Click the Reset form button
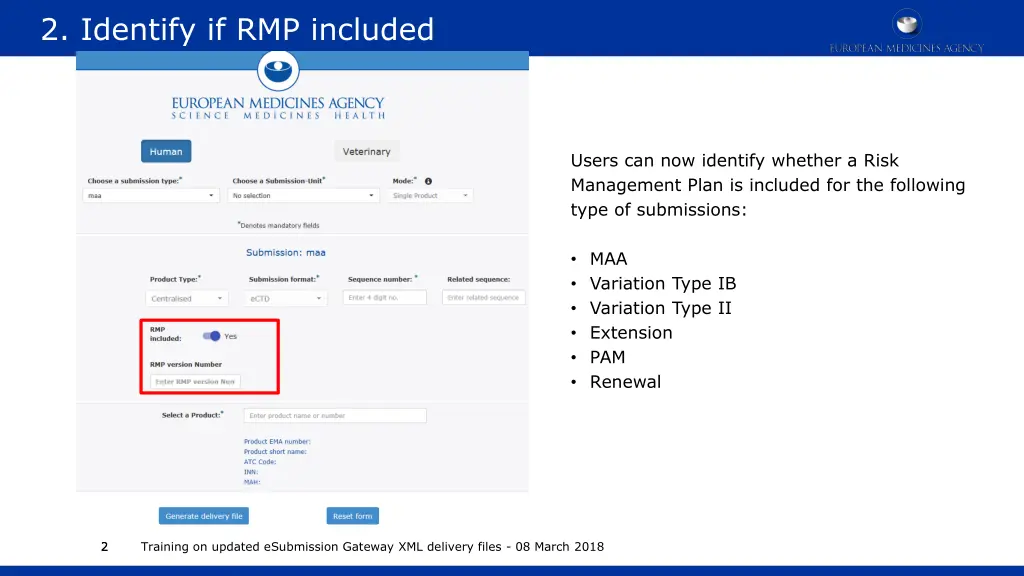Image resolution: width=1024 pixels, height=576 pixels. coord(353,516)
